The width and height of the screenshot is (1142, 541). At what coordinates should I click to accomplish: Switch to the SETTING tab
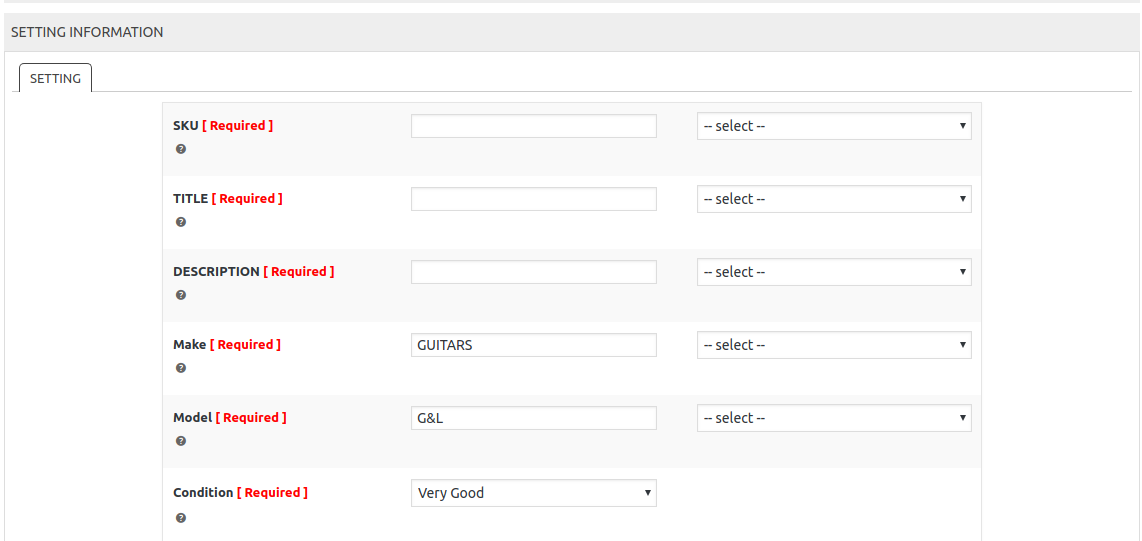pyautogui.click(x=55, y=78)
